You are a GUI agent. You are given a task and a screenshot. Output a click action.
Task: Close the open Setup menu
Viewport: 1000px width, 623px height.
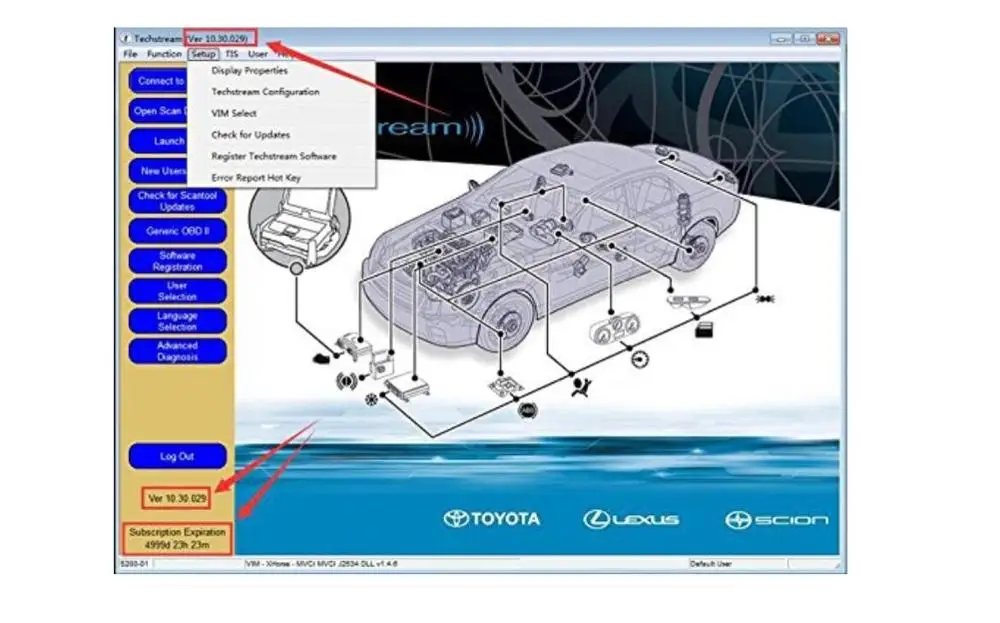coord(203,54)
